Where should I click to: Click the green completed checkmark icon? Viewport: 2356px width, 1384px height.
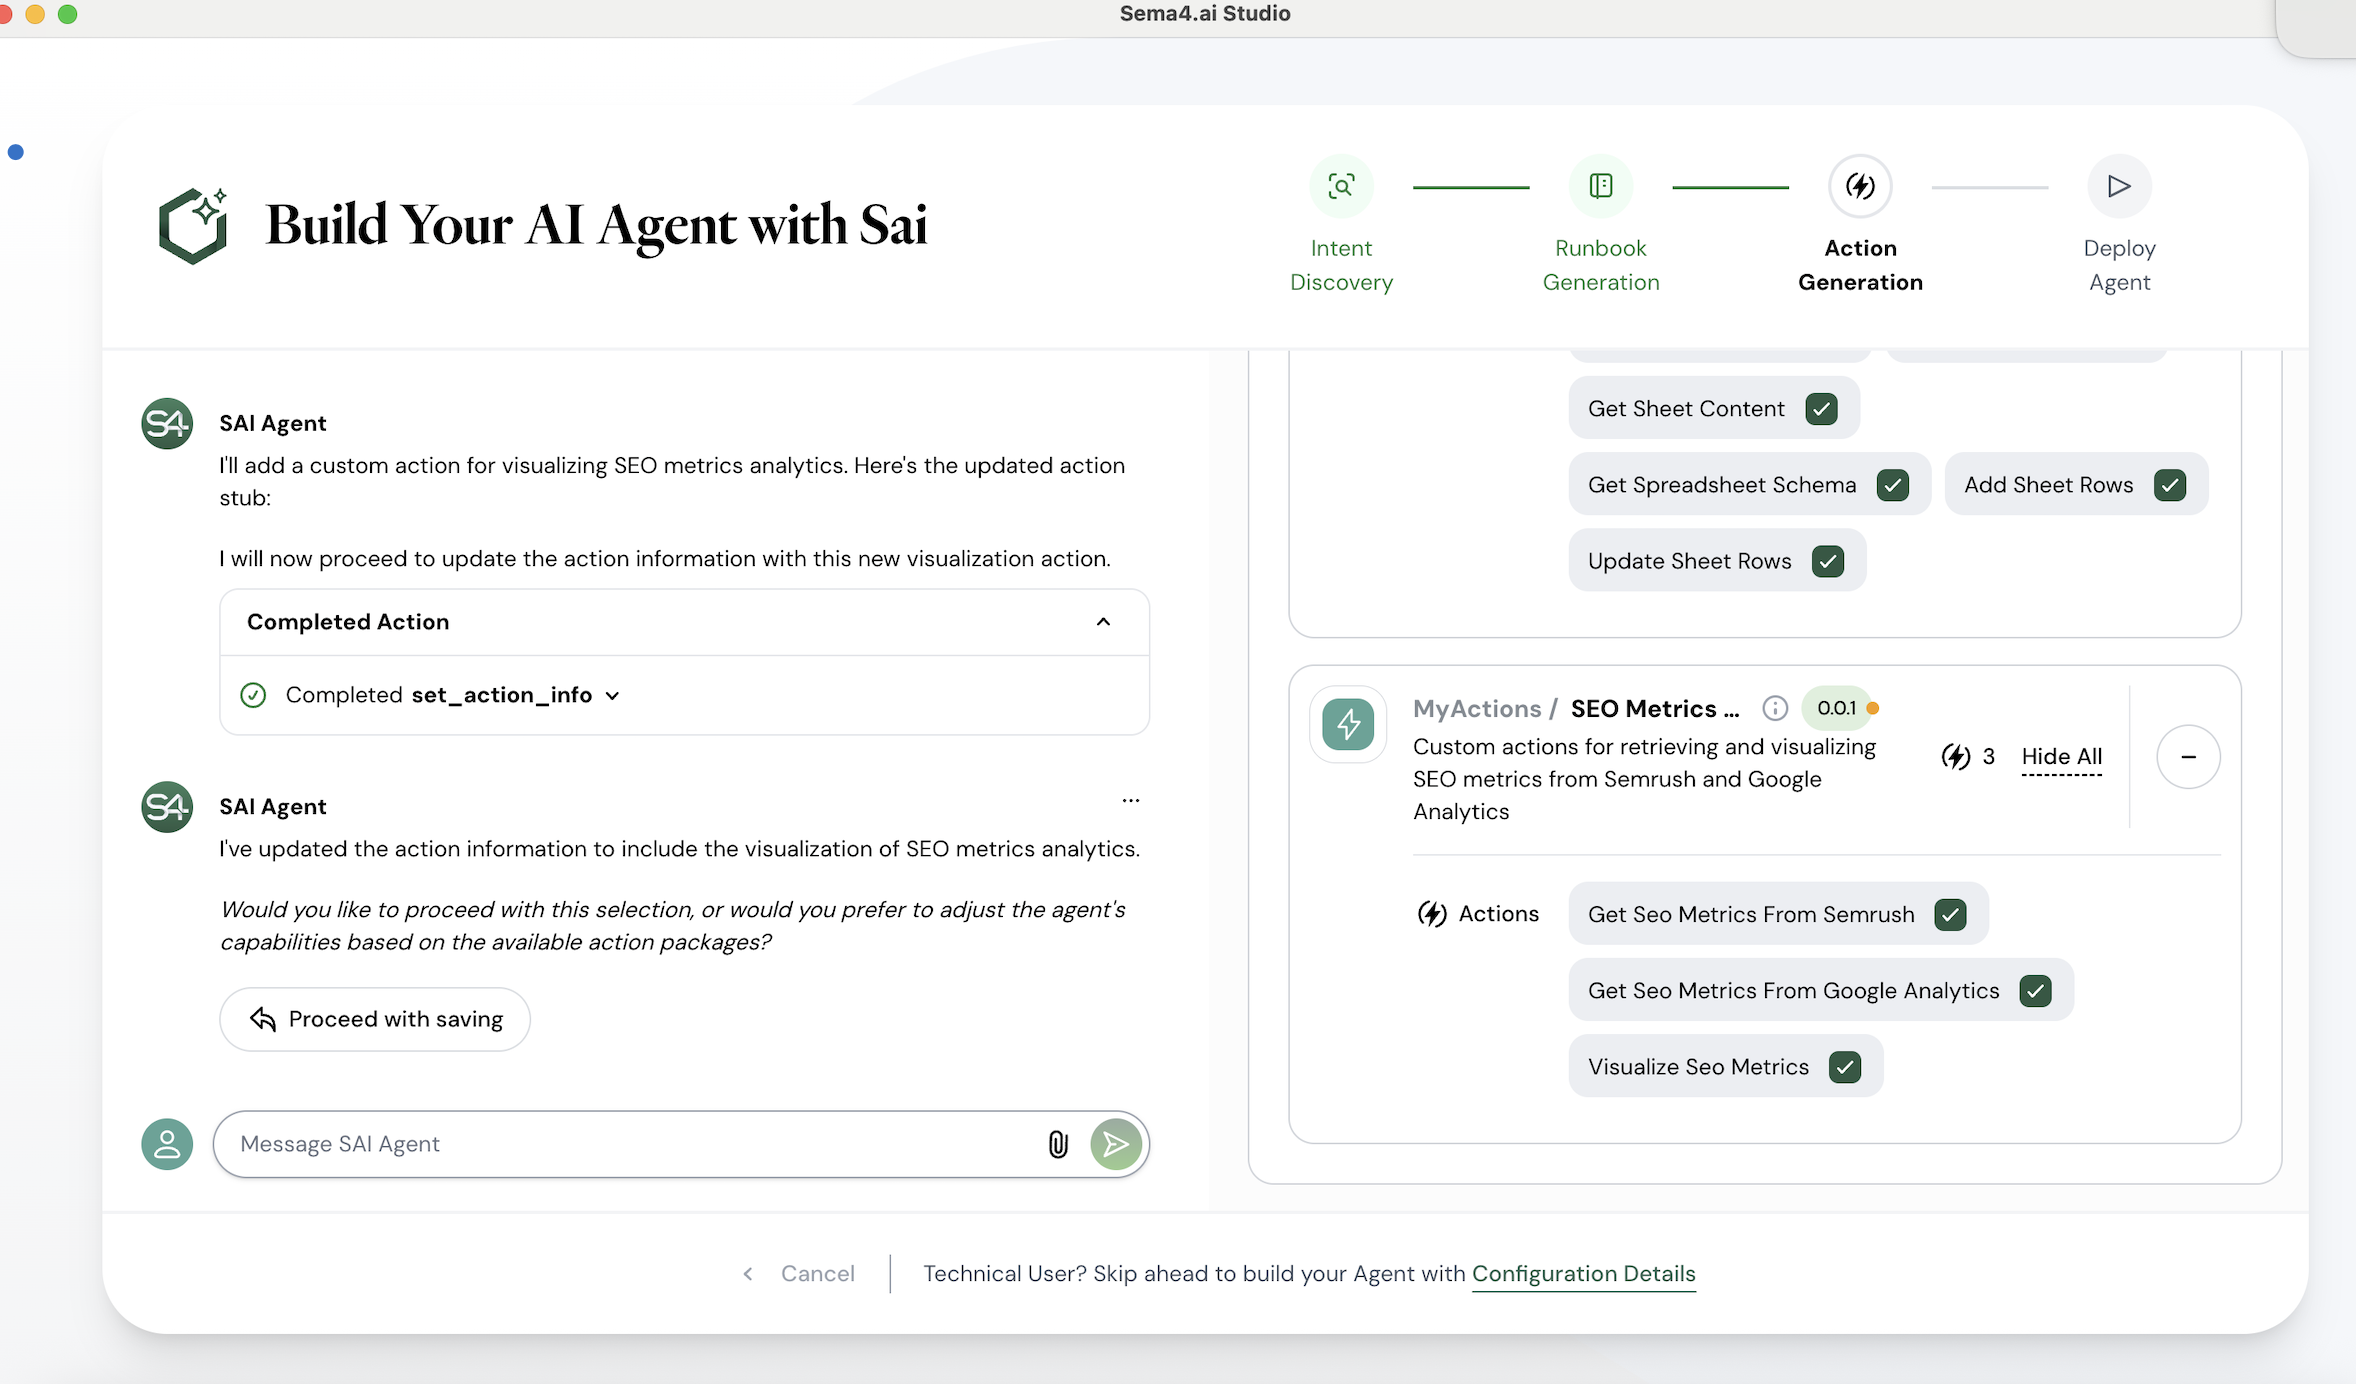pyautogui.click(x=253, y=695)
